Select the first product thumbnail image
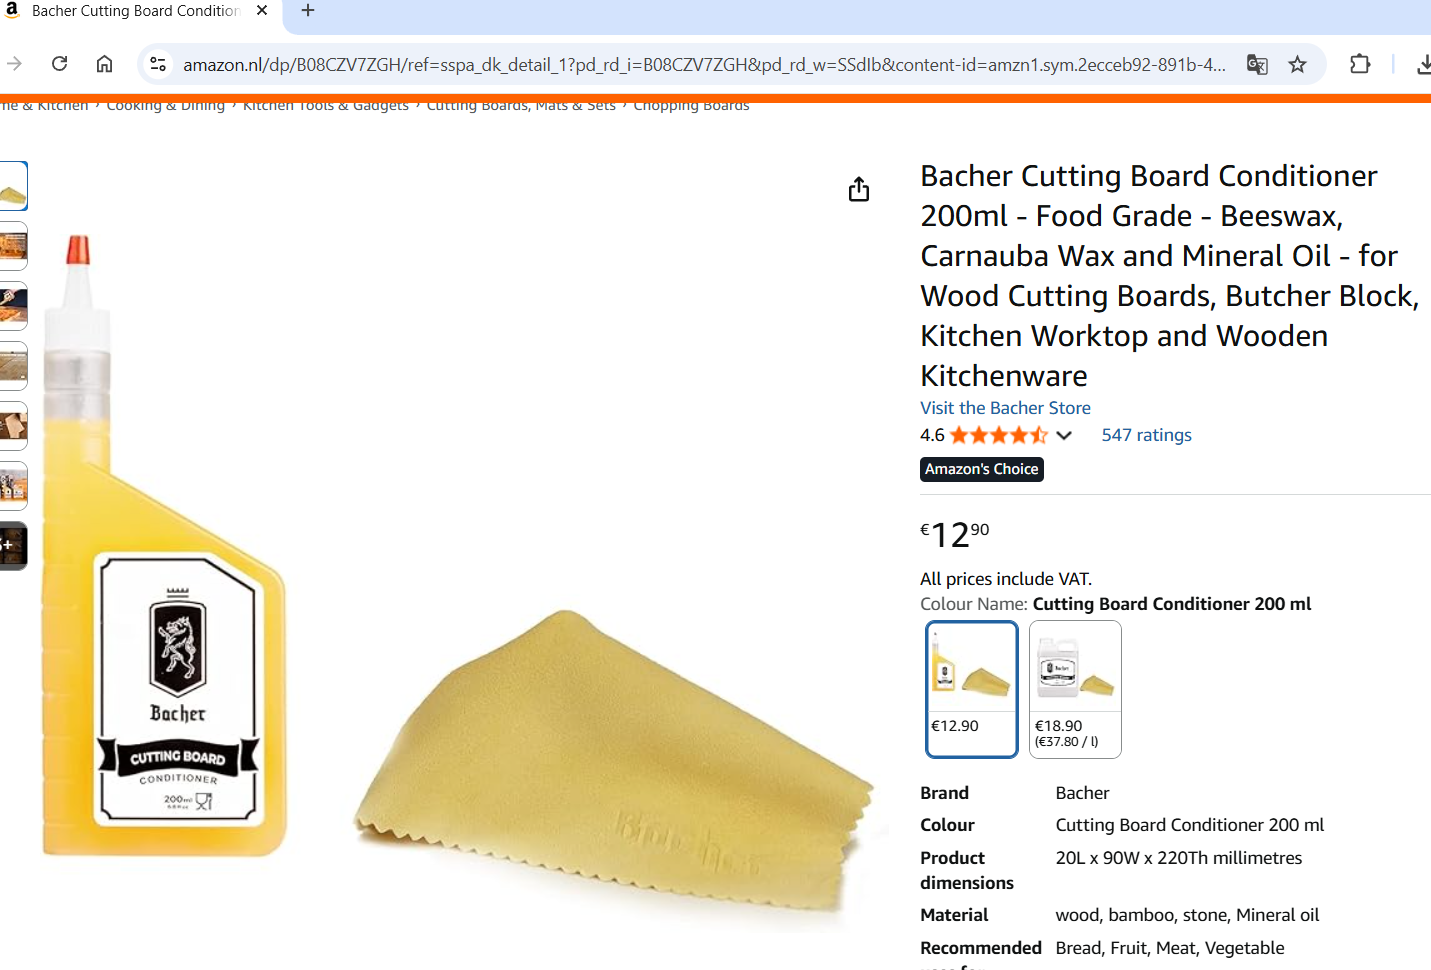The width and height of the screenshot is (1431, 970). tap(13, 186)
